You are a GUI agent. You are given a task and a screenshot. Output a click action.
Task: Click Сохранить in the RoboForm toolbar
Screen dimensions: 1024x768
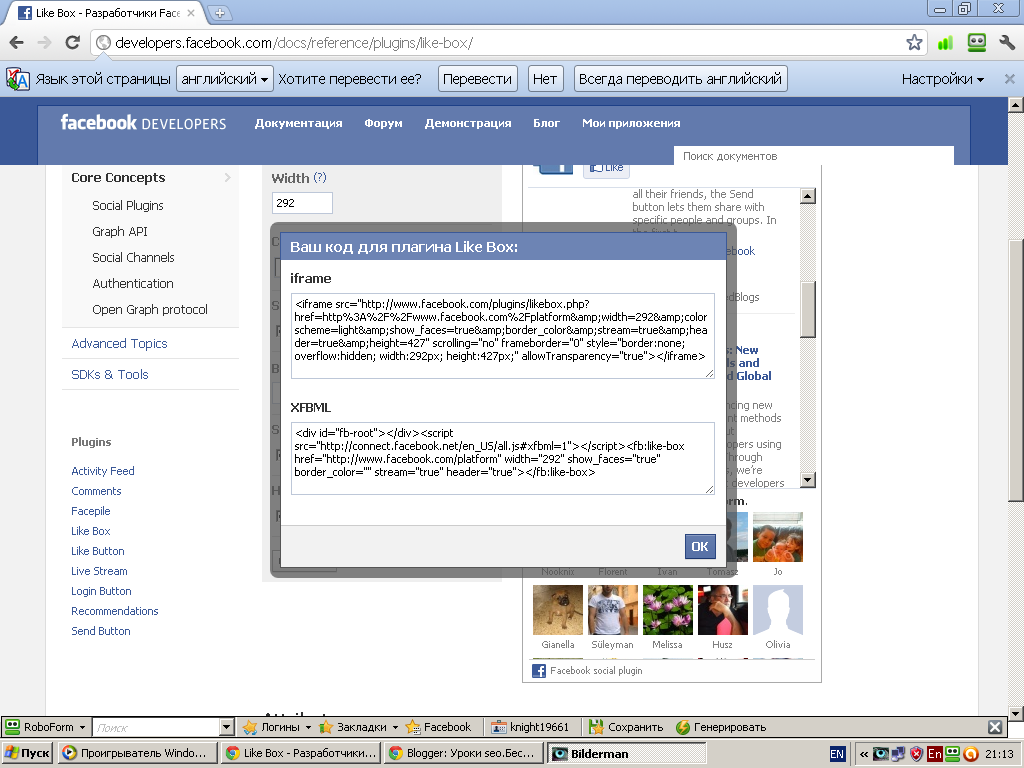626,727
